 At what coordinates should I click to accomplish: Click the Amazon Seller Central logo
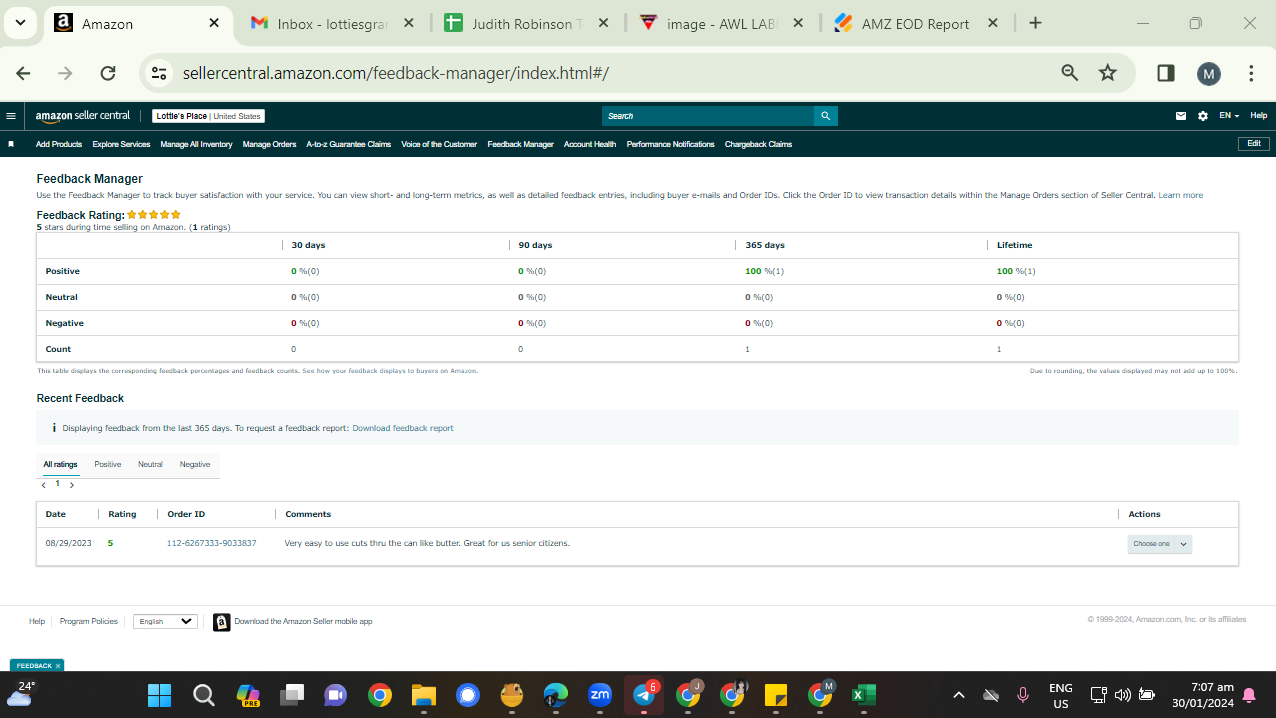(x=83, y=116)
